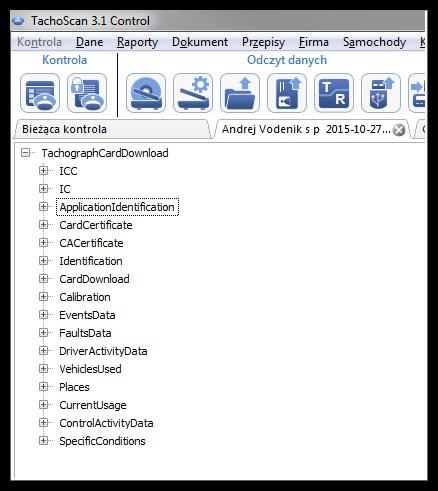Select the CardCertificate label

(x=96, y=225)
